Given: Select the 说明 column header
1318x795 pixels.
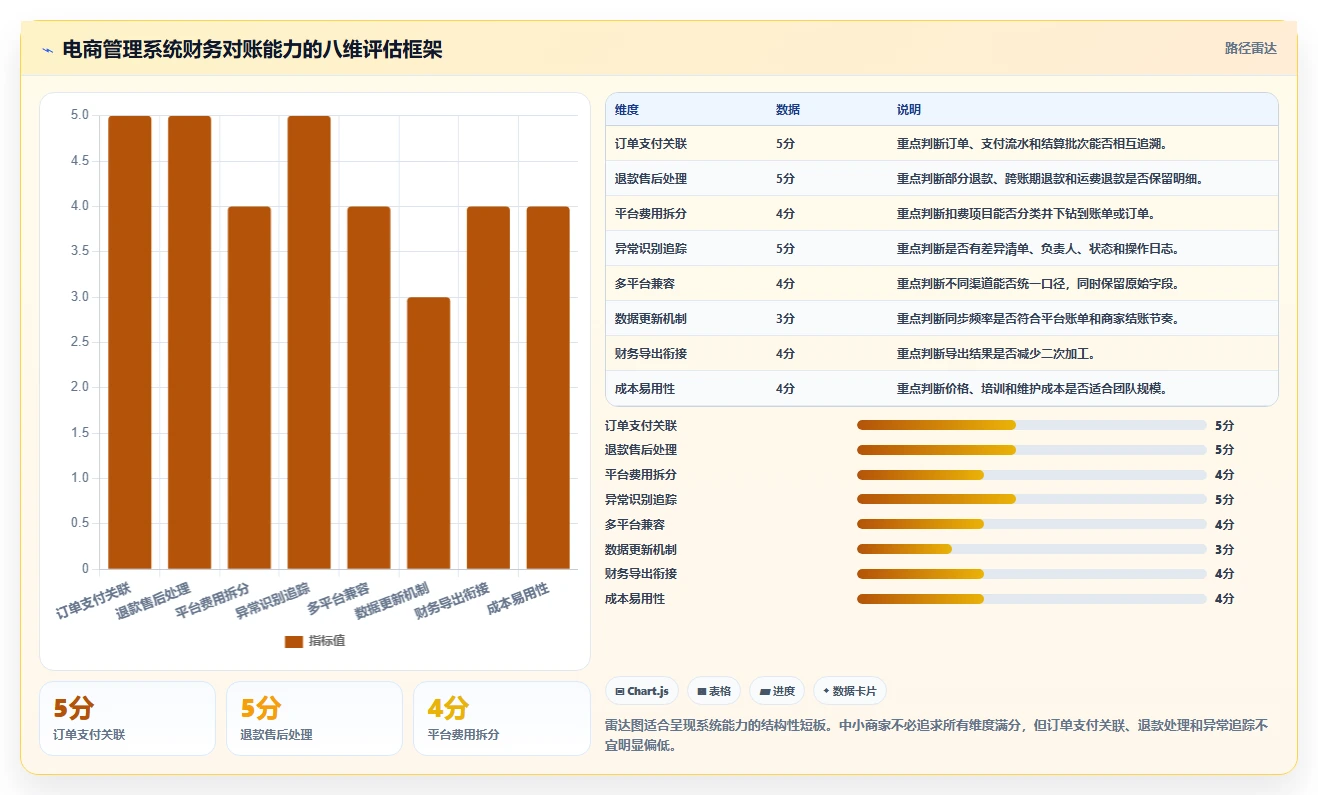Looking at the screenshot, I should [909, 110].
